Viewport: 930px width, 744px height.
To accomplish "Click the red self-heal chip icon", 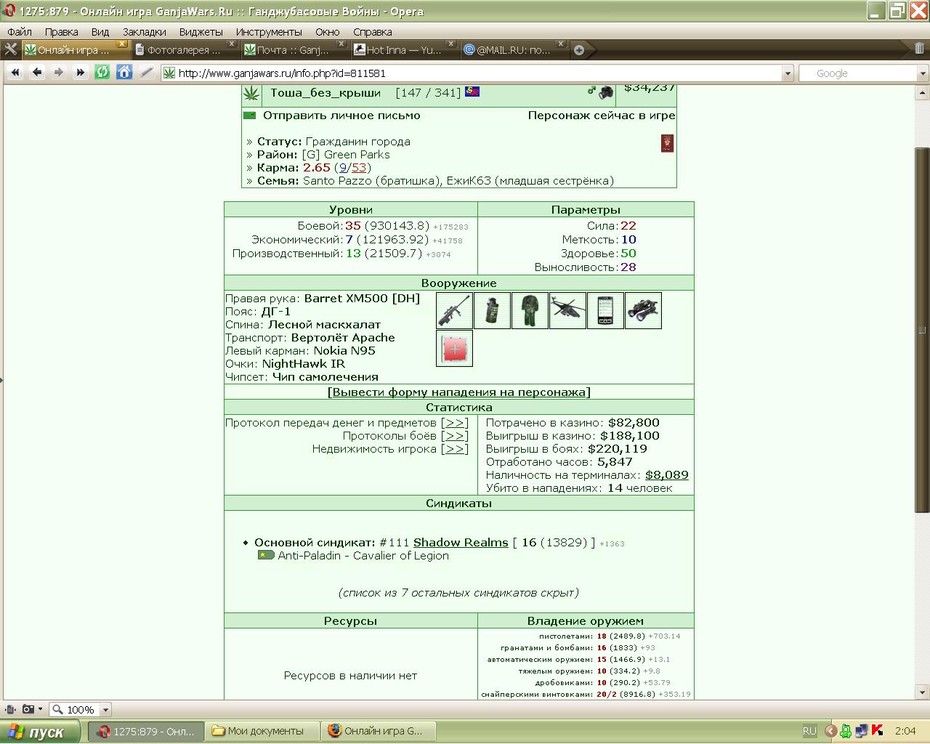I will pyautogui.click(x=454, y=348).
